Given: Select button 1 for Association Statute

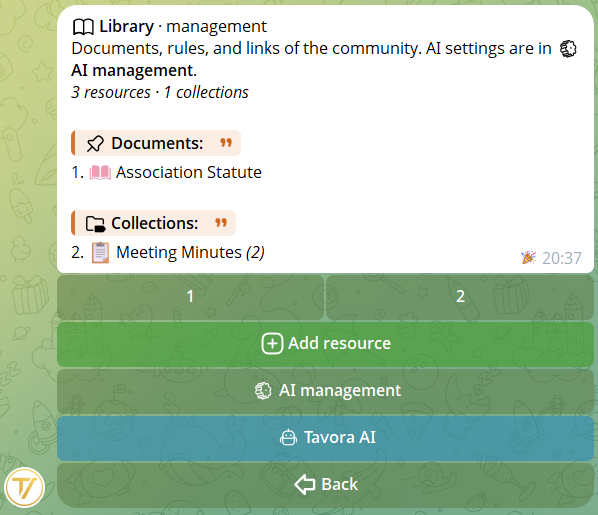Looking at the screenshot, I should click(190, 297).
